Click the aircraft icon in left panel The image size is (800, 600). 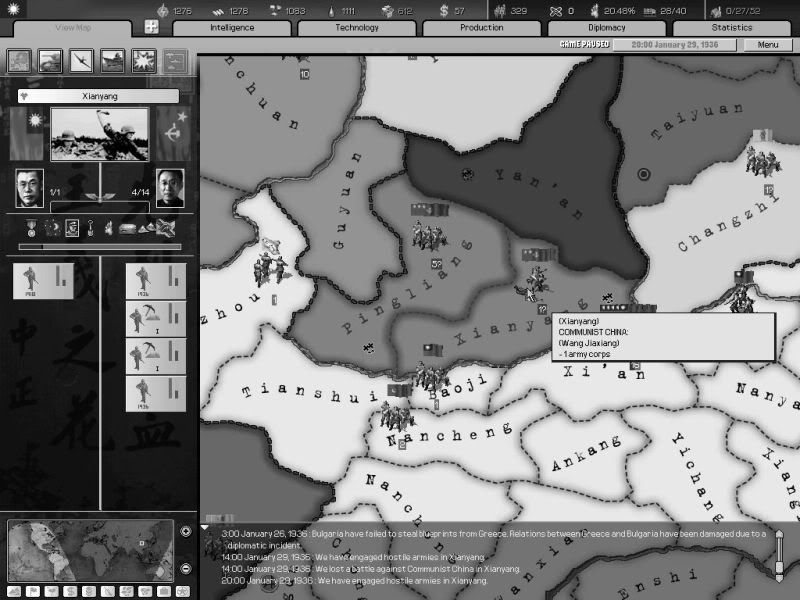pyautogui.click(x=81, y=61)
